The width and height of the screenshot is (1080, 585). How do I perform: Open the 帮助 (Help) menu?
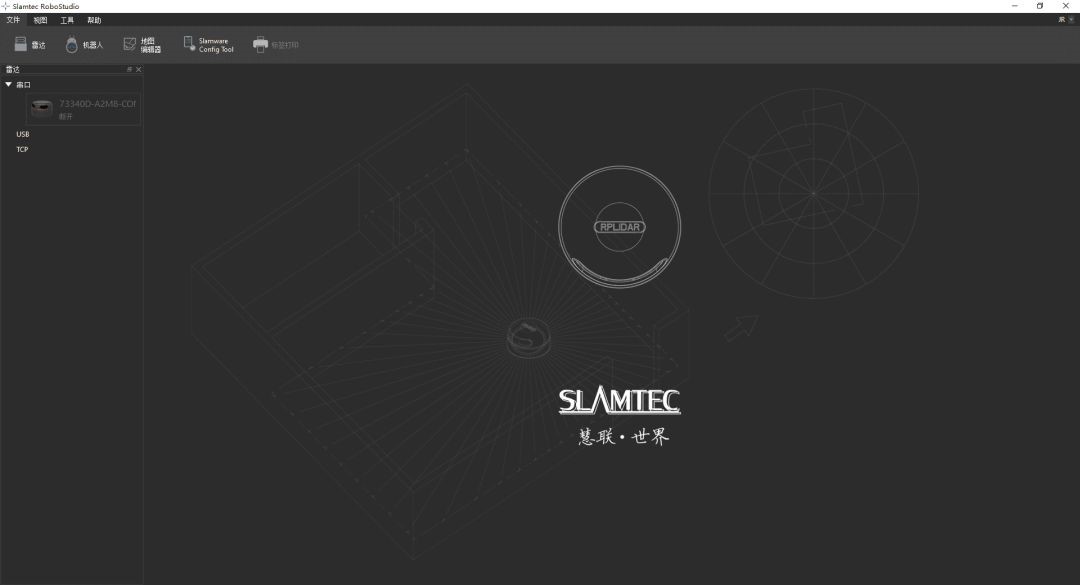tap(94, 20)
